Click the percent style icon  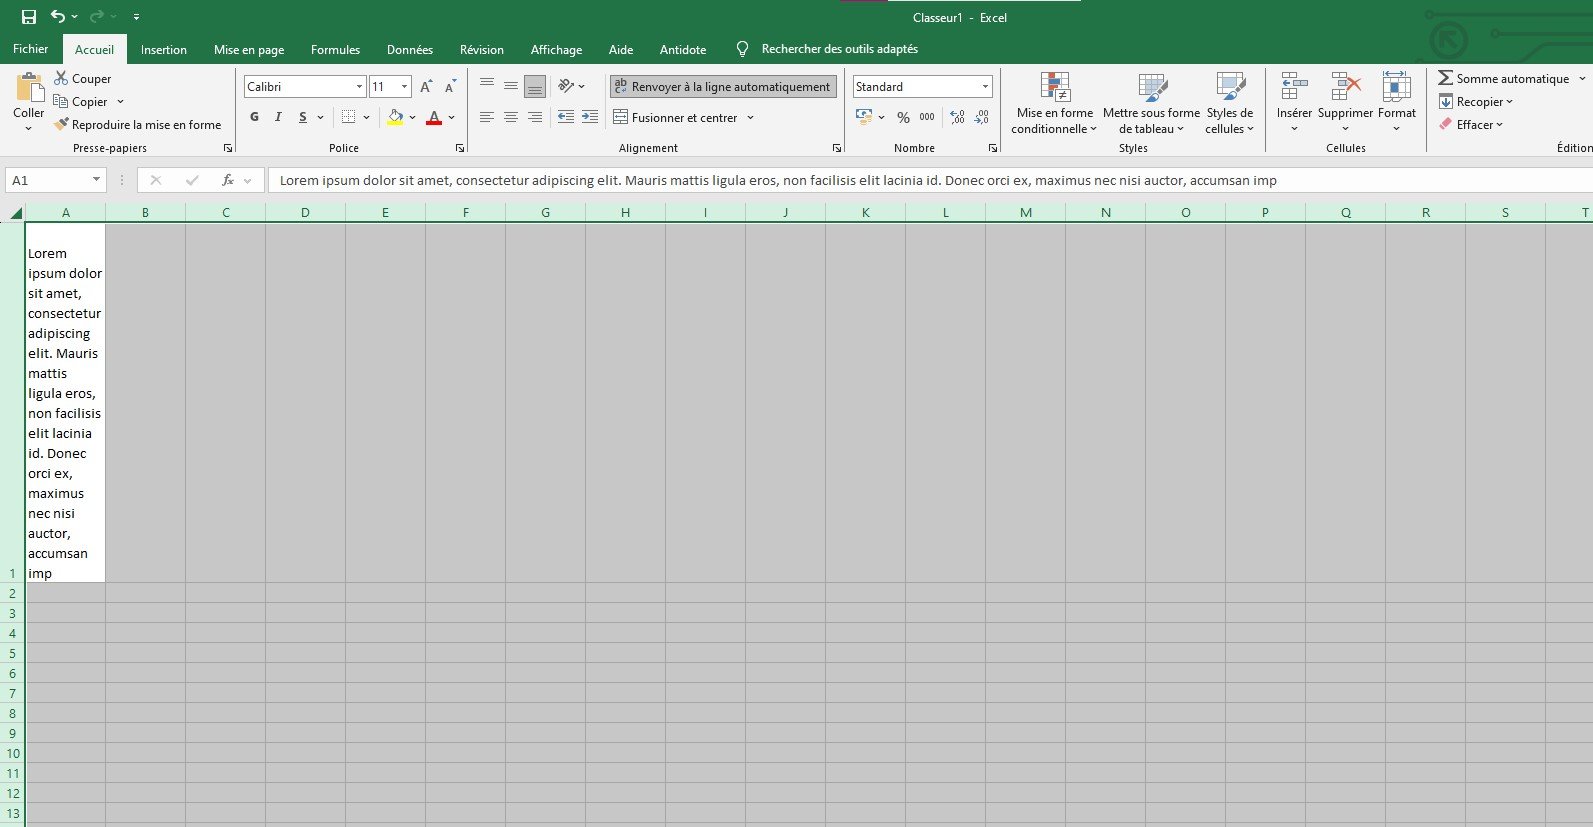point(903,117)
